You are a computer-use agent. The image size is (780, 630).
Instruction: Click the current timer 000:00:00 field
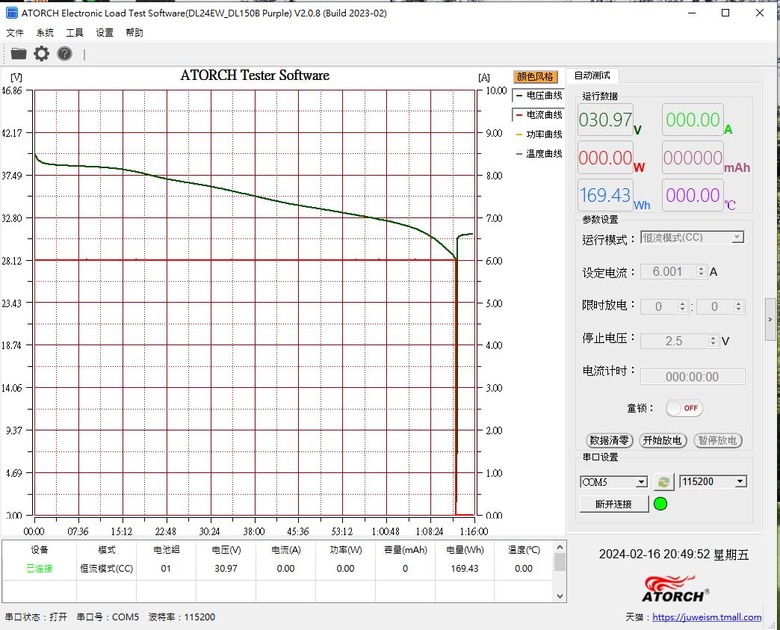click(692, 377)
